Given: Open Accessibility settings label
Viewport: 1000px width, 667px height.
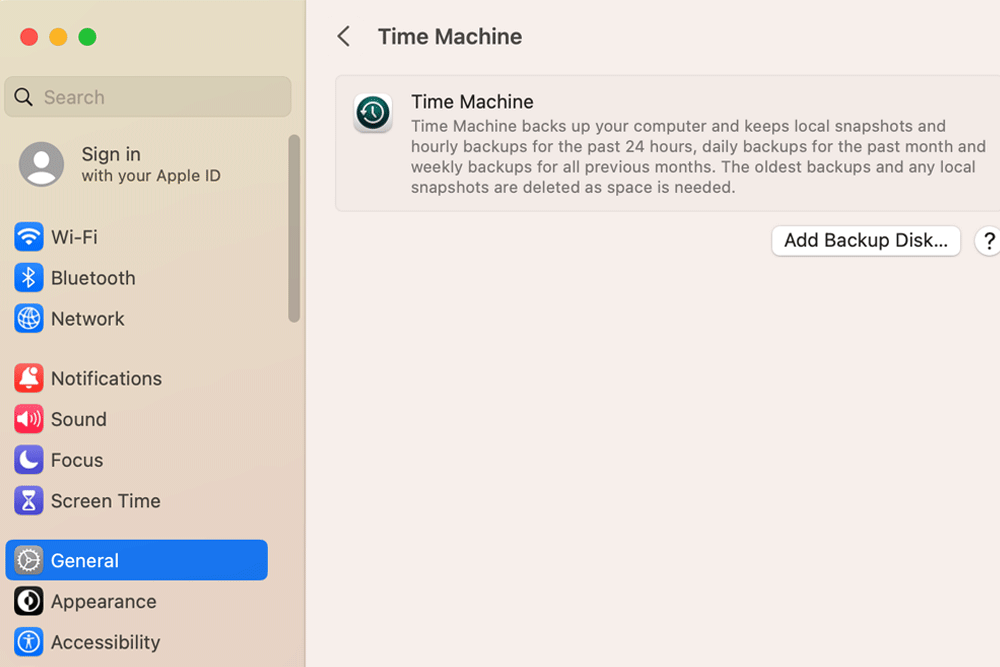Looking at the screenshot, I should pyautogui.click(x=105, y=642).
